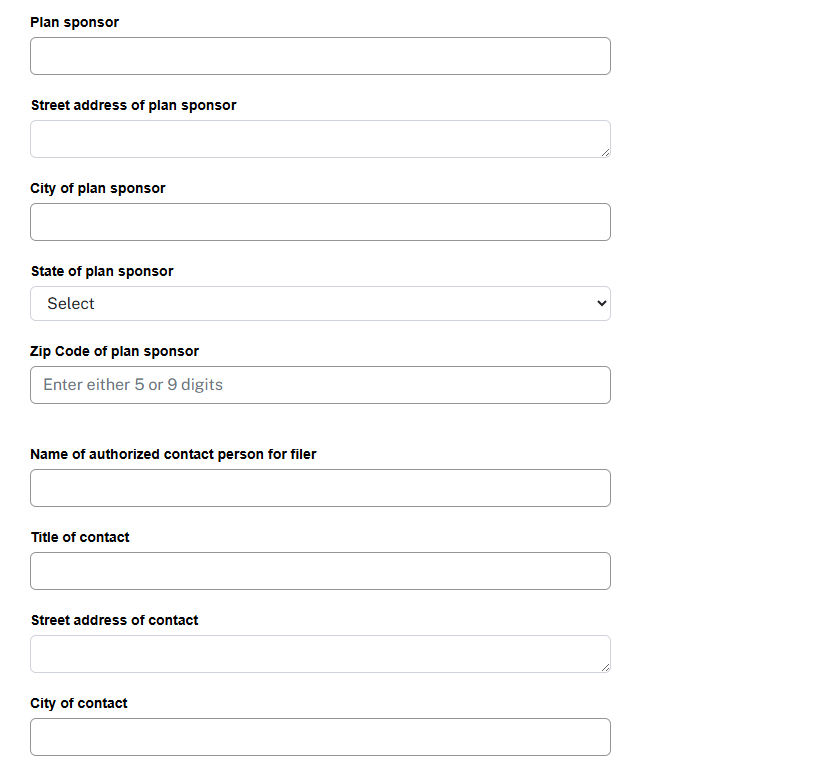Click the "Title of contact" label
Viewport: 834px width, 770px height.
click(x=80, y=537)
